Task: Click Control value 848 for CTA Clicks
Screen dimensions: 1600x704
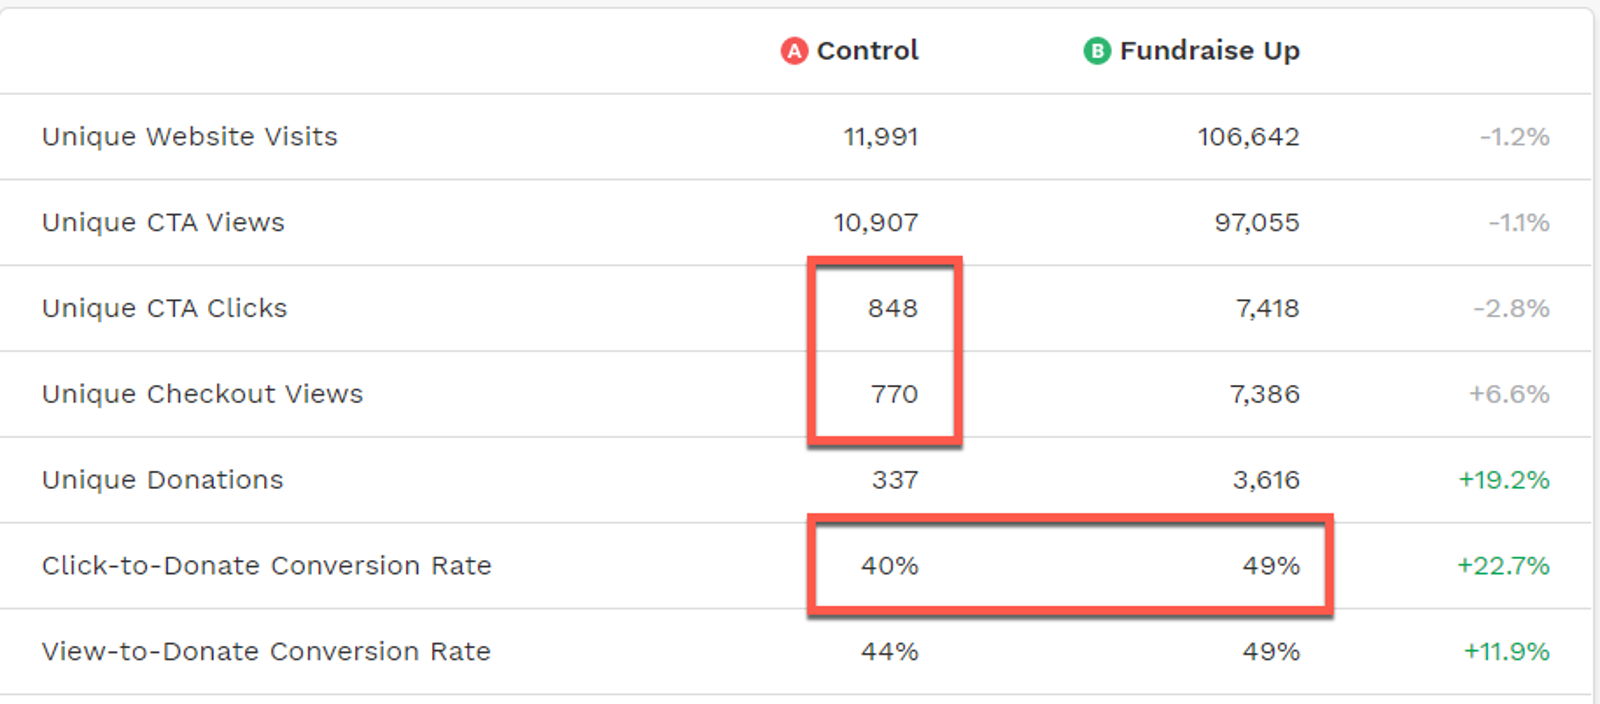Action: point(892,309)
